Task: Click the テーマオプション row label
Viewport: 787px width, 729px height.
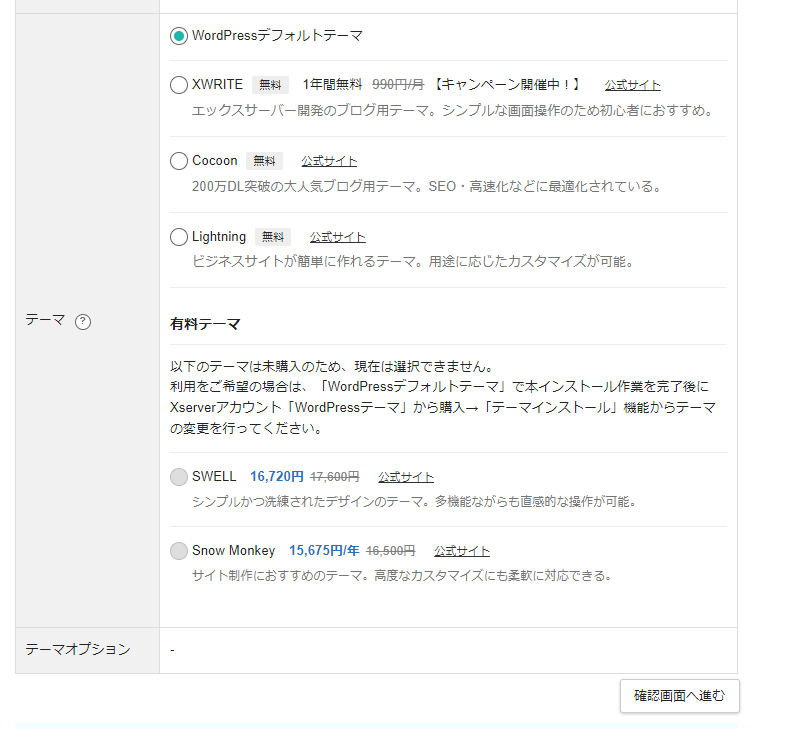Action: (78, 650)
